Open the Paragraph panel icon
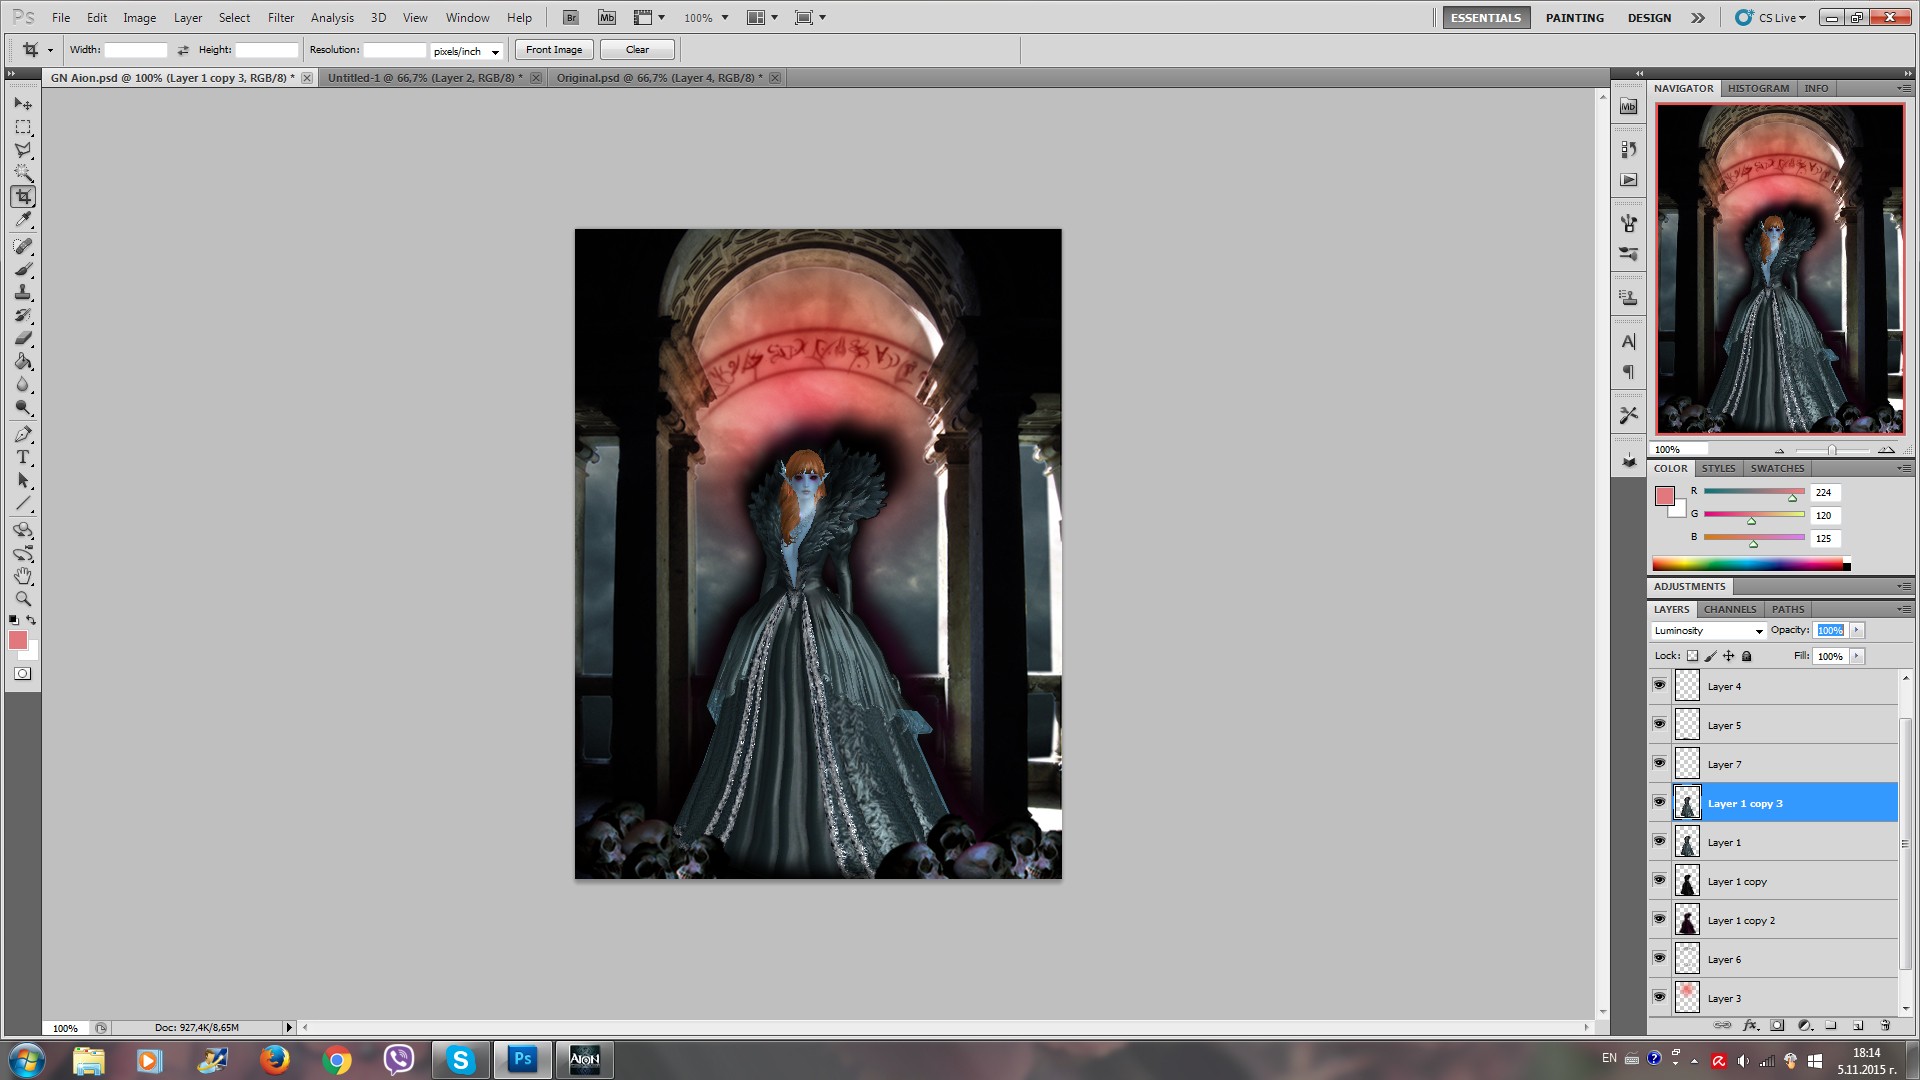Image resolution: width=1920 pixels, height=1080 pixels. [1629, 372]
